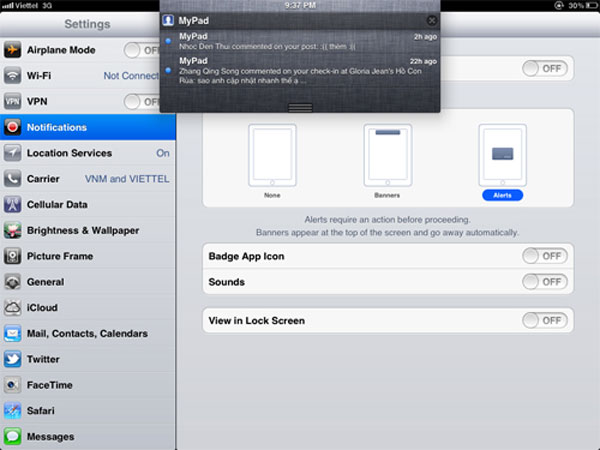Toggle the top OFF switch beside notification panel
This screenshot has height=450, width=600.
tap(545, 68)
